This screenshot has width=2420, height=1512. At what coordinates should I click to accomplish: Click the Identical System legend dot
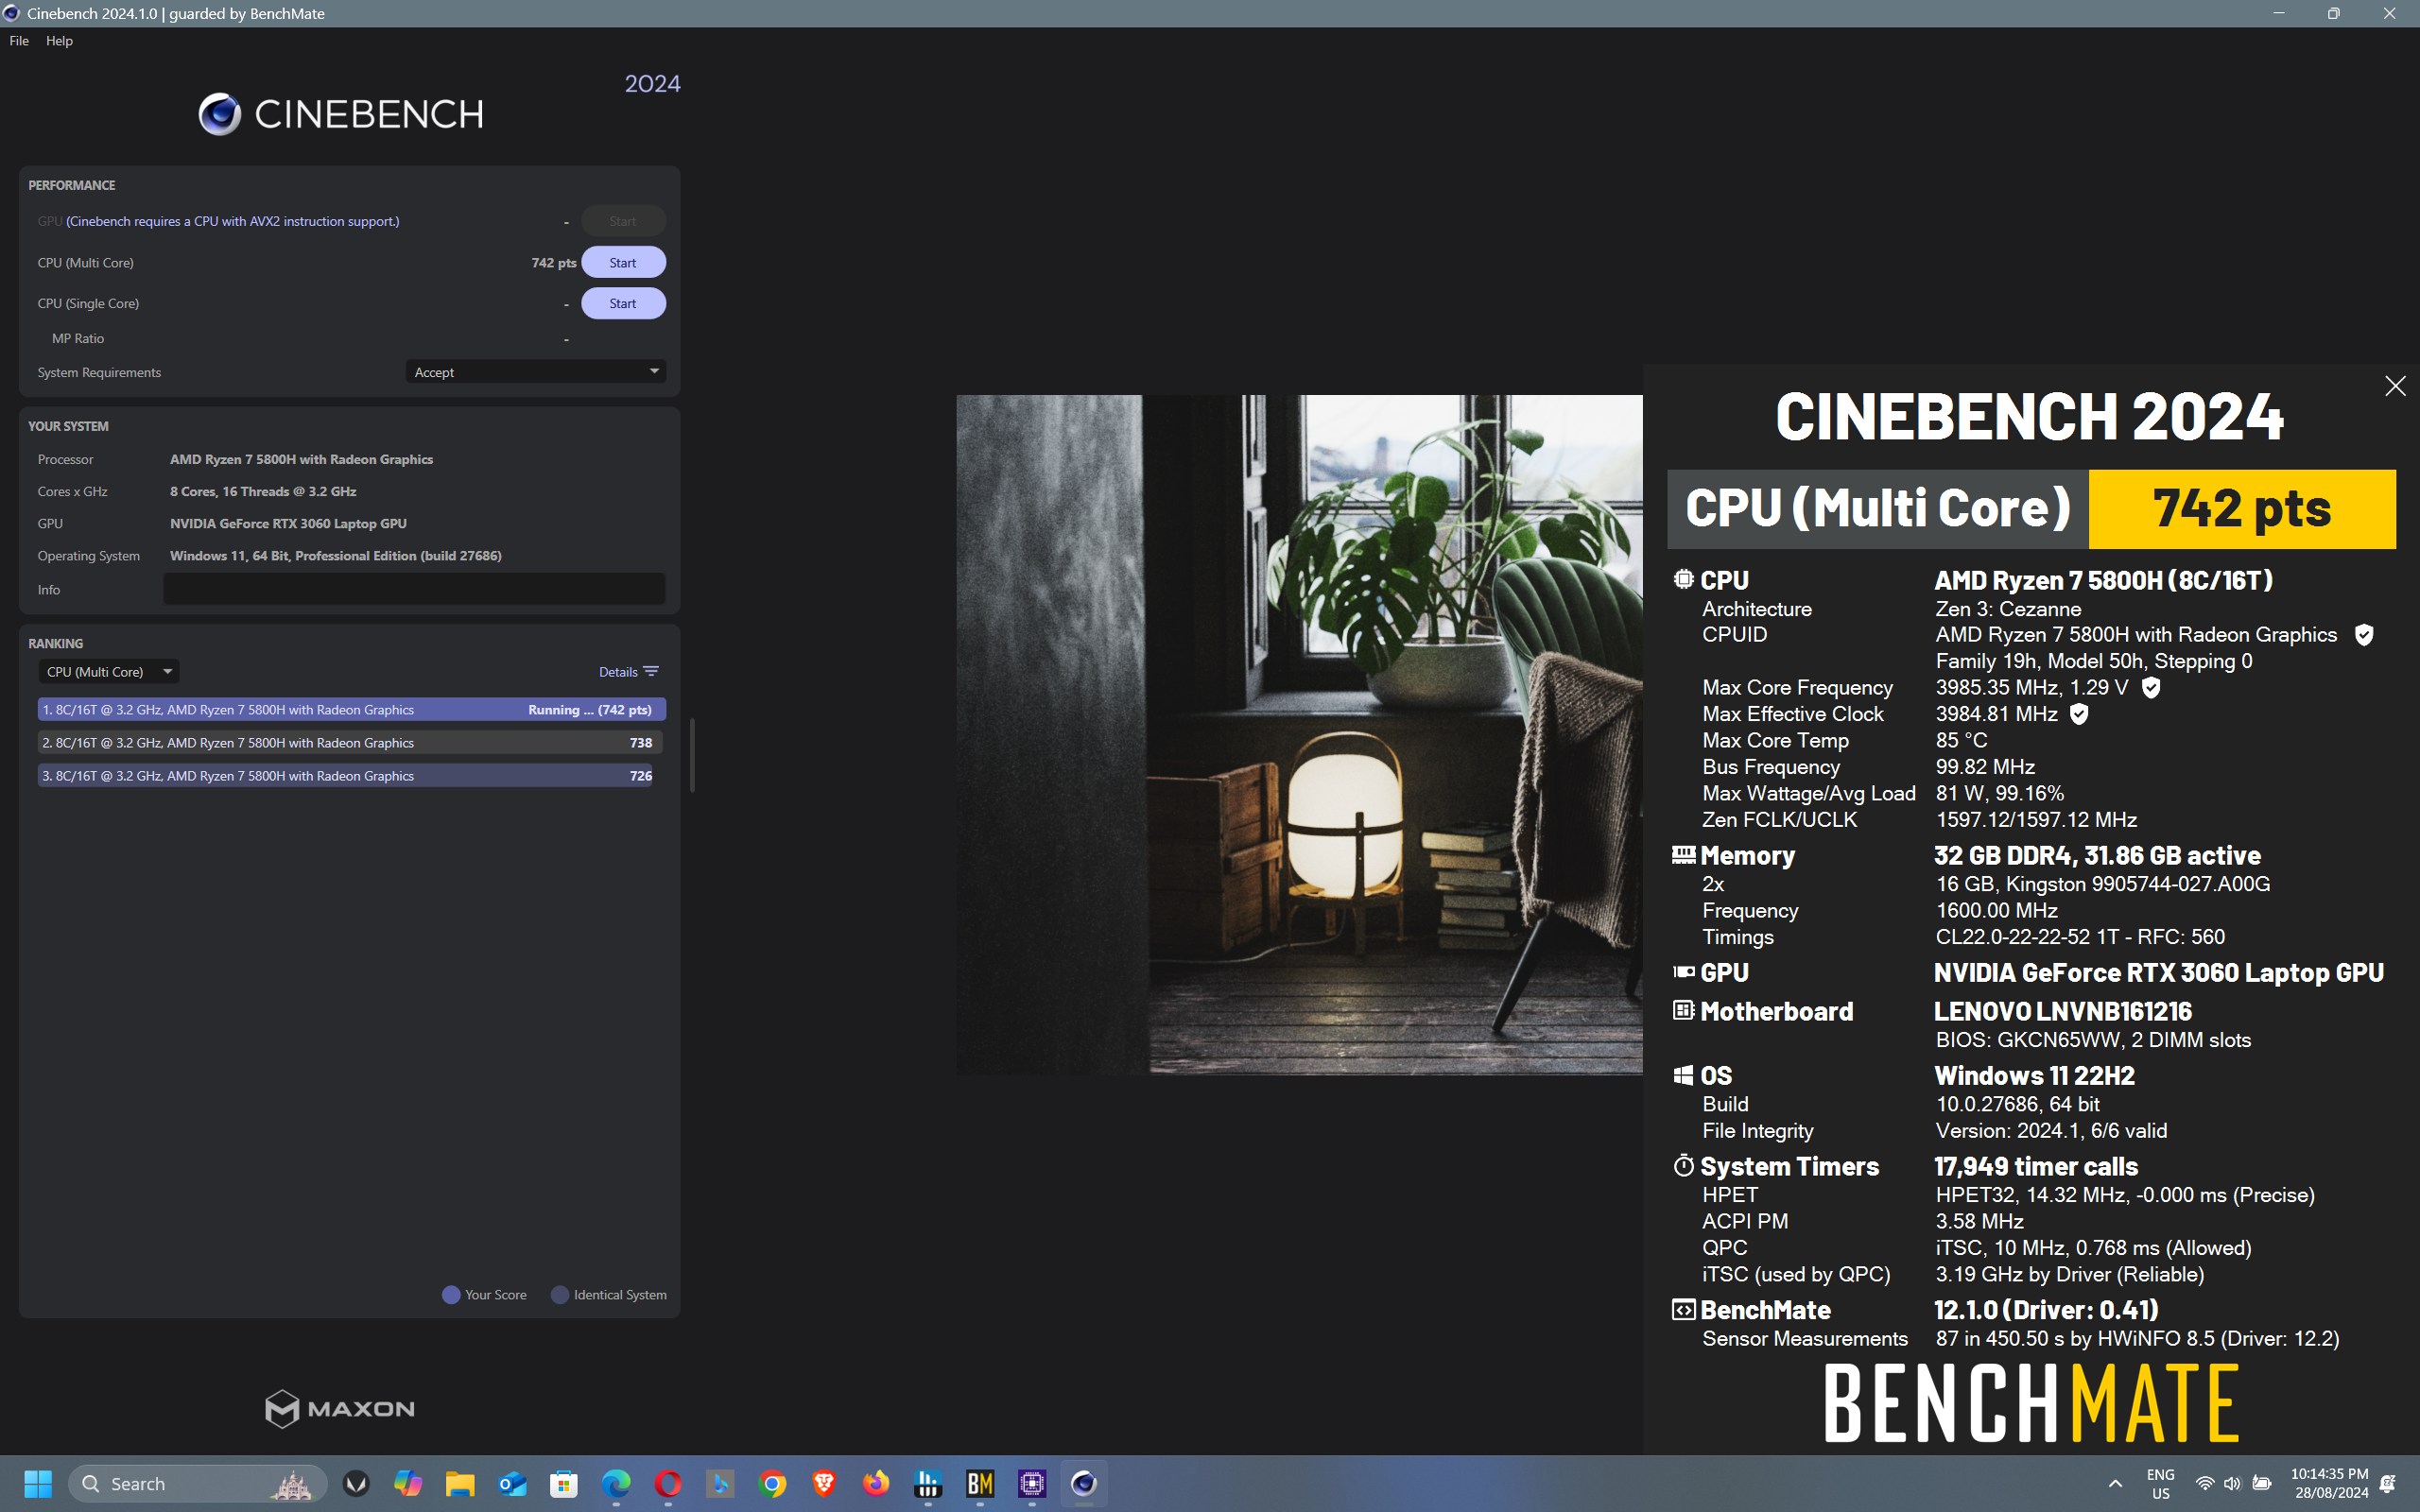click(560, 1294)
